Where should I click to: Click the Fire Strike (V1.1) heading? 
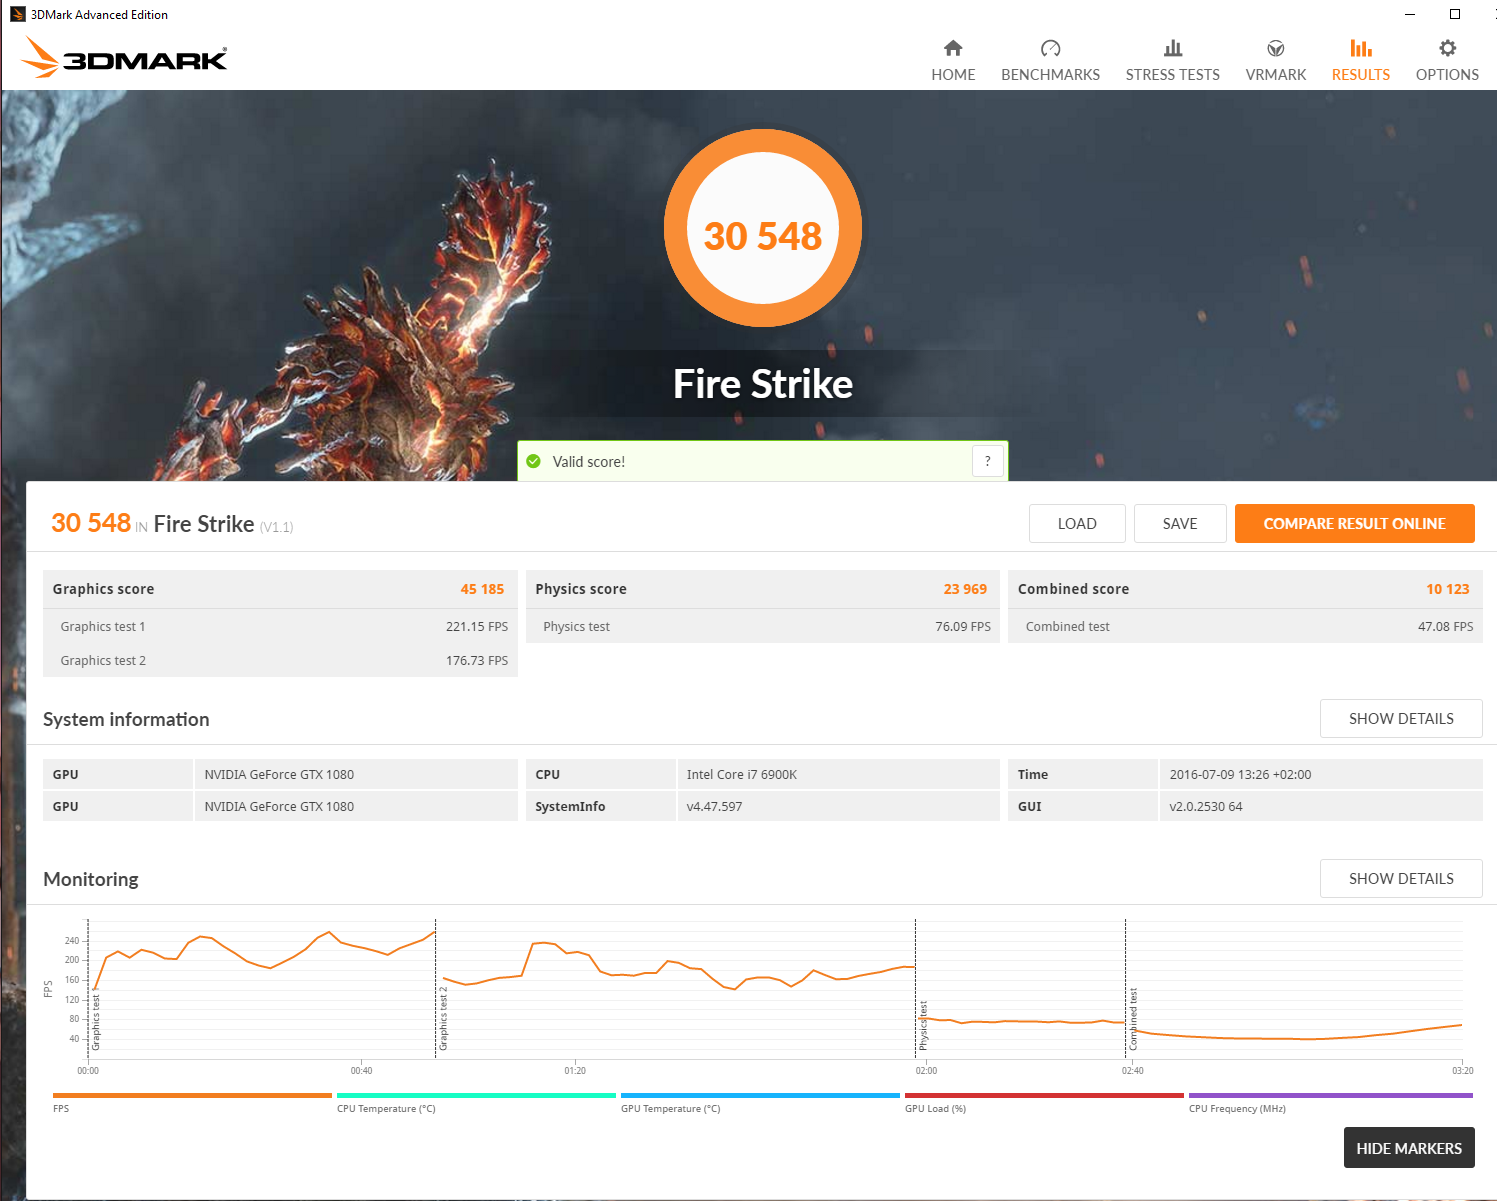click(223, 525)
